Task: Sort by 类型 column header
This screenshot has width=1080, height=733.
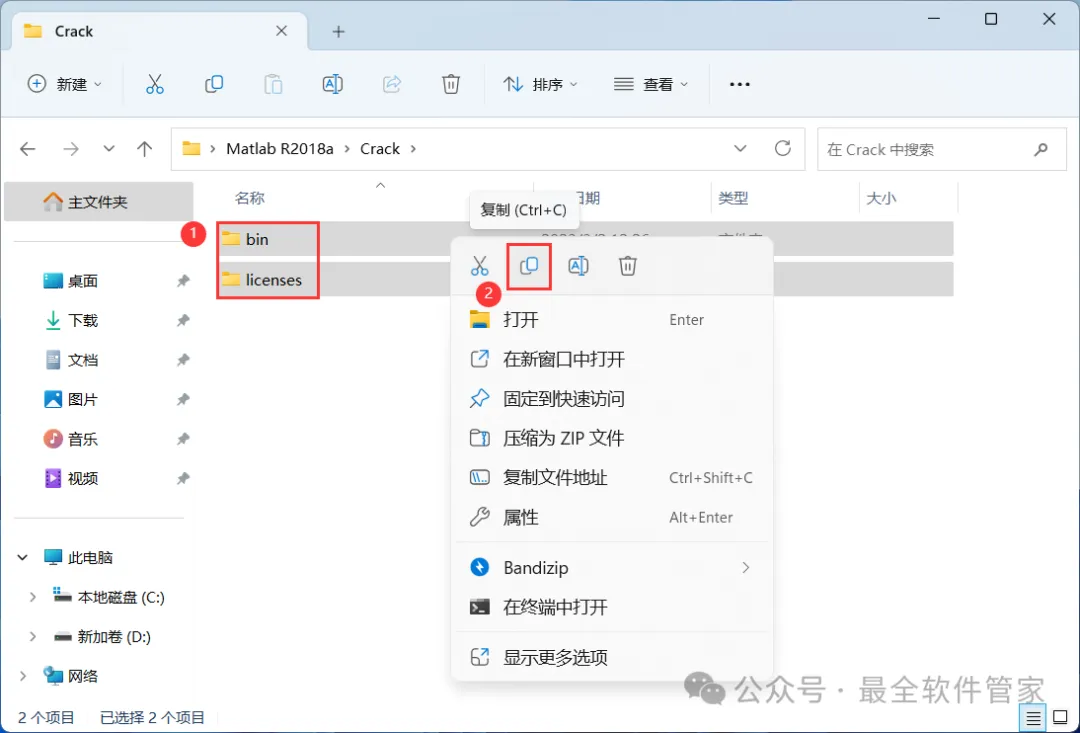Action: point(733,198)
